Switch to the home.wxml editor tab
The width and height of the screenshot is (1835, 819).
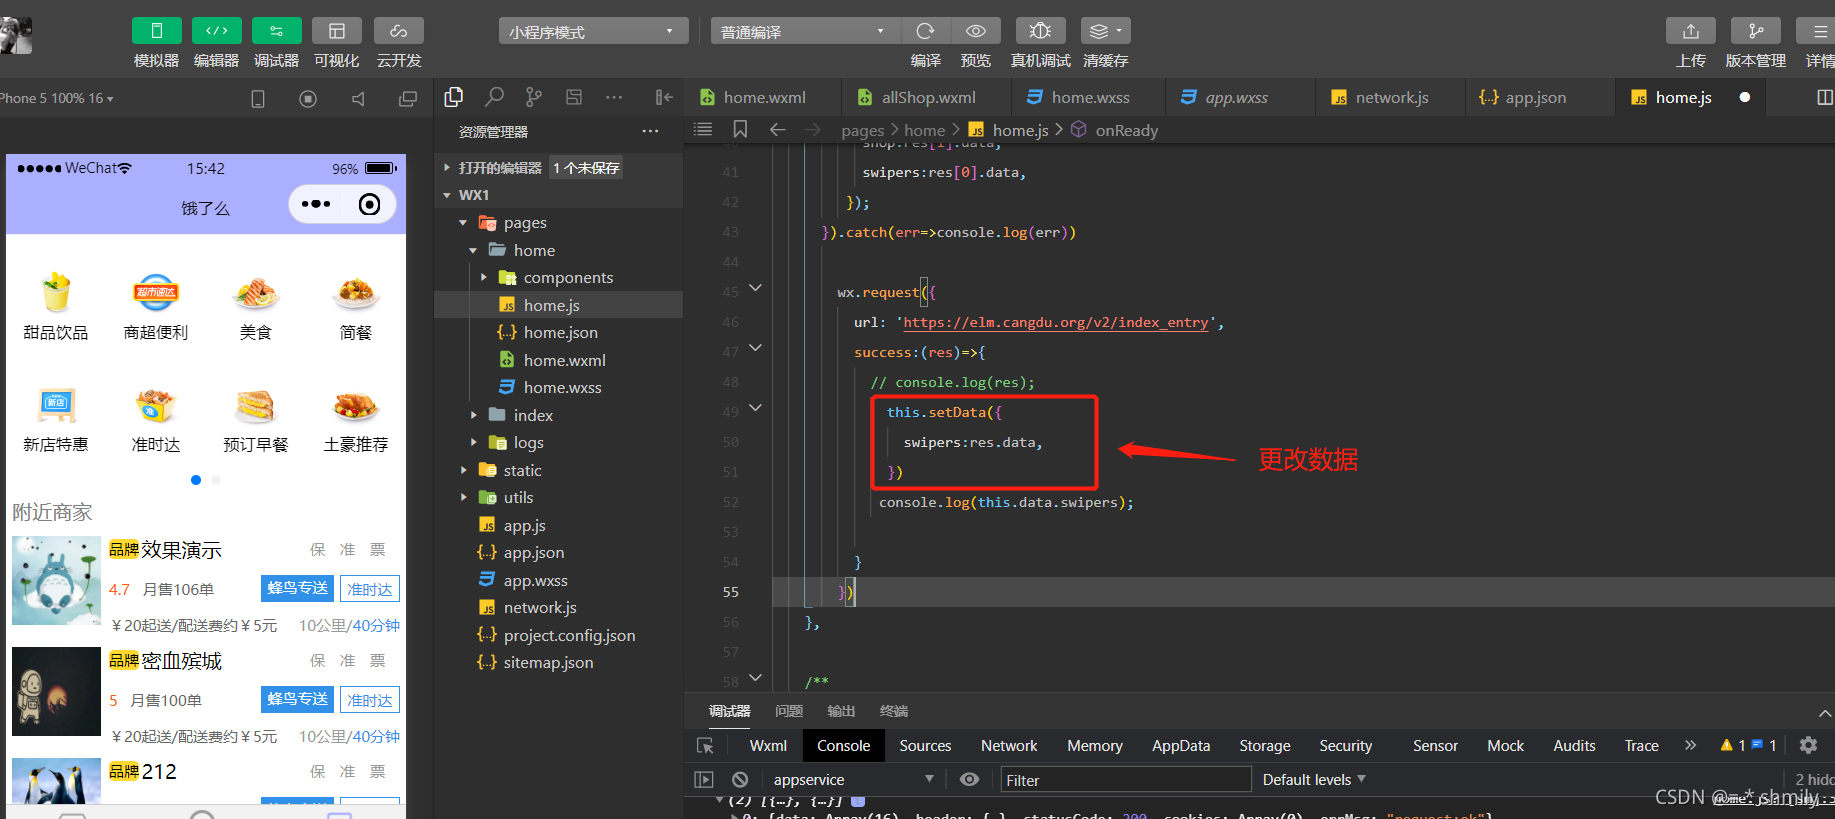tap(763, 97)
